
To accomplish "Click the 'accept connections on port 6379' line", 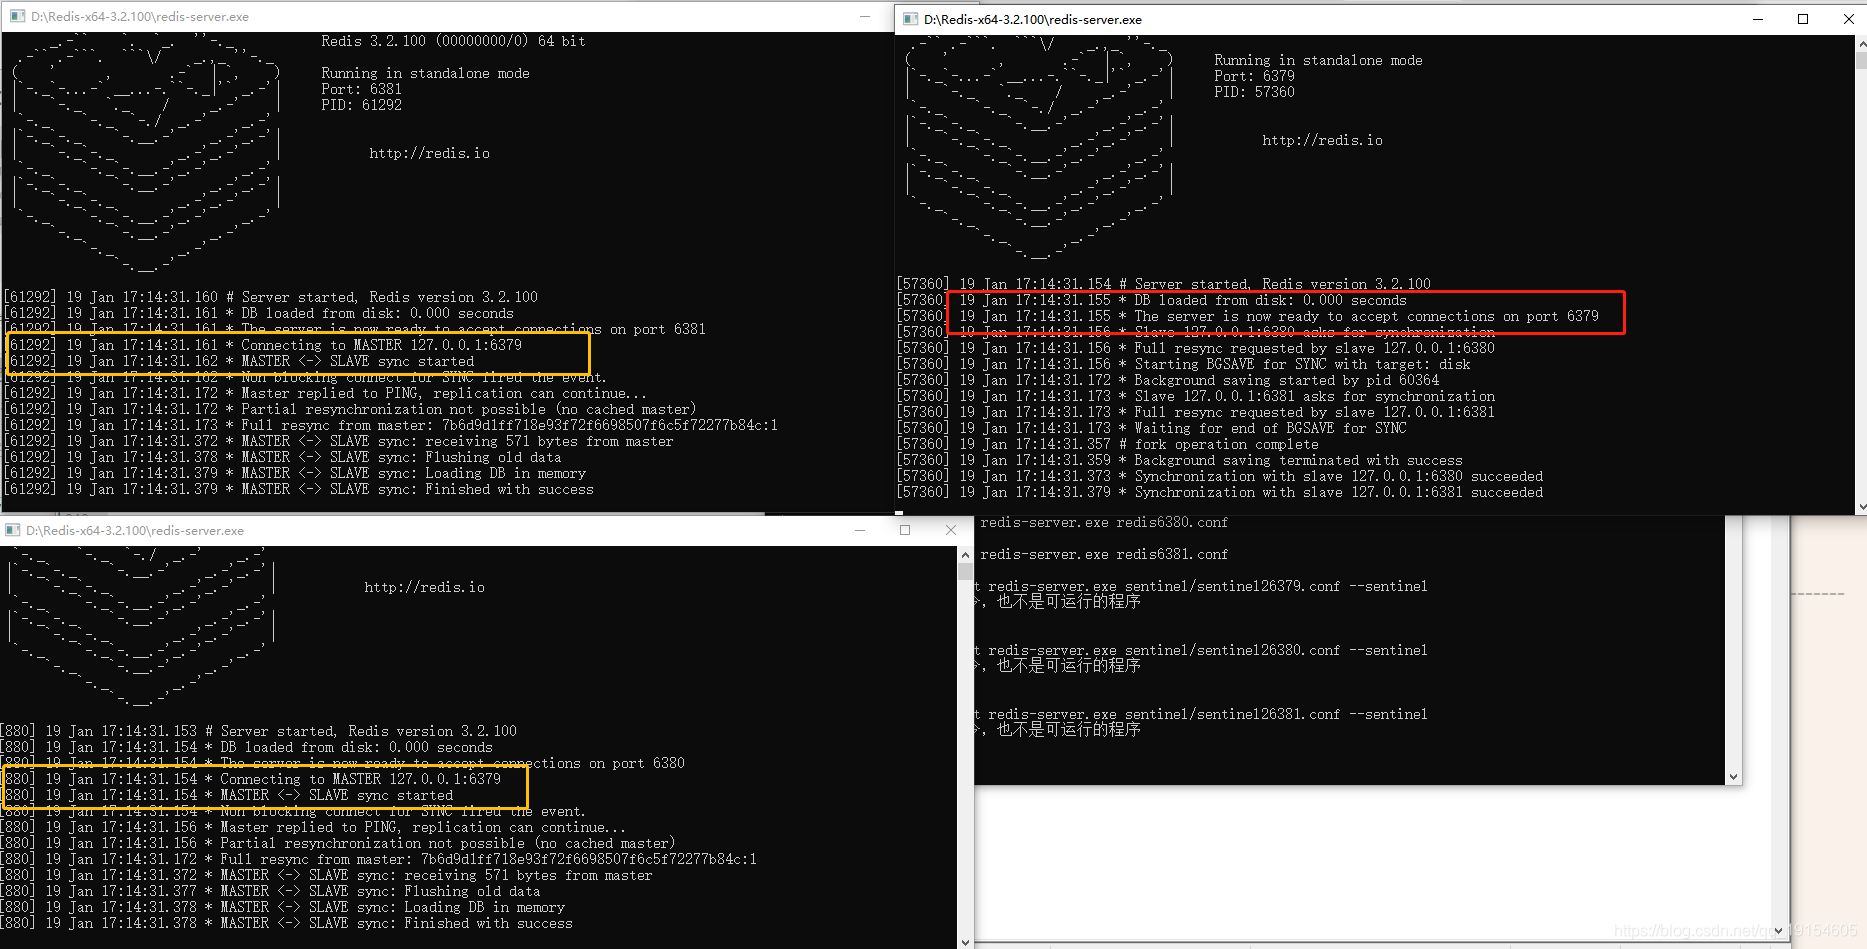I will [1248, 316].
